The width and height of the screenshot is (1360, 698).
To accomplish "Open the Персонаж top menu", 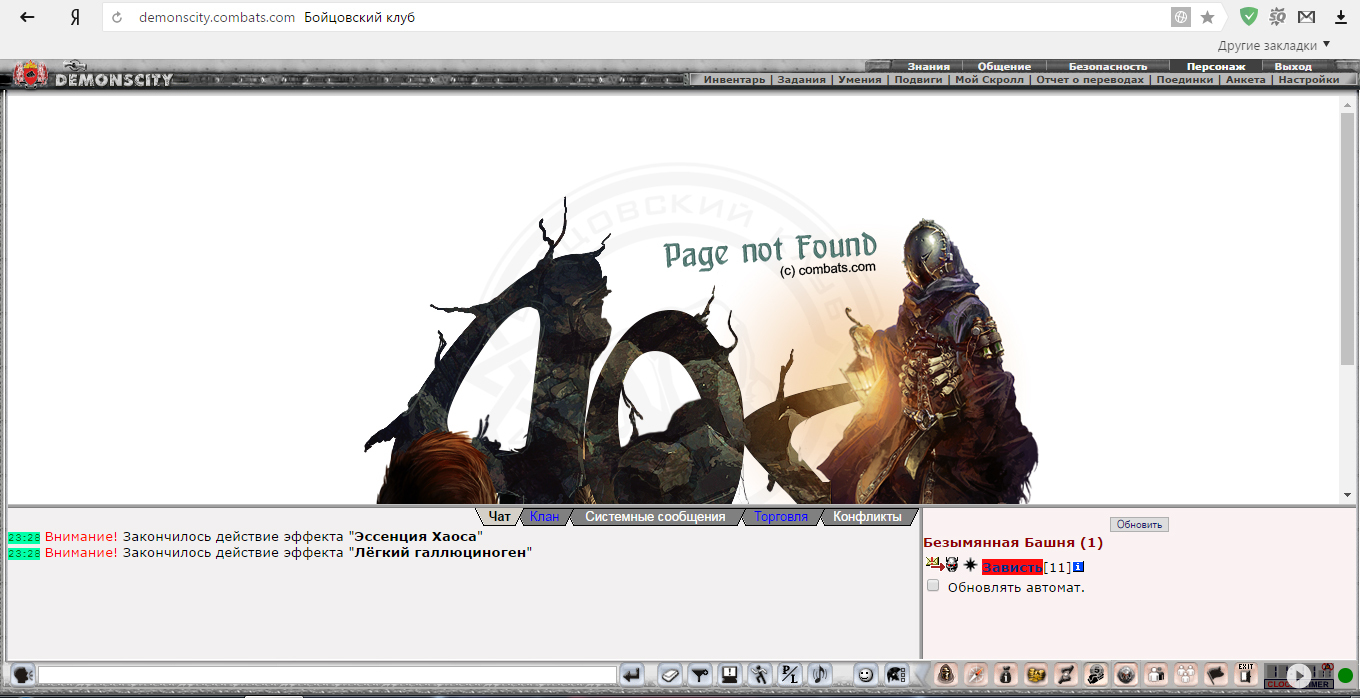I will pos(1216,66).
